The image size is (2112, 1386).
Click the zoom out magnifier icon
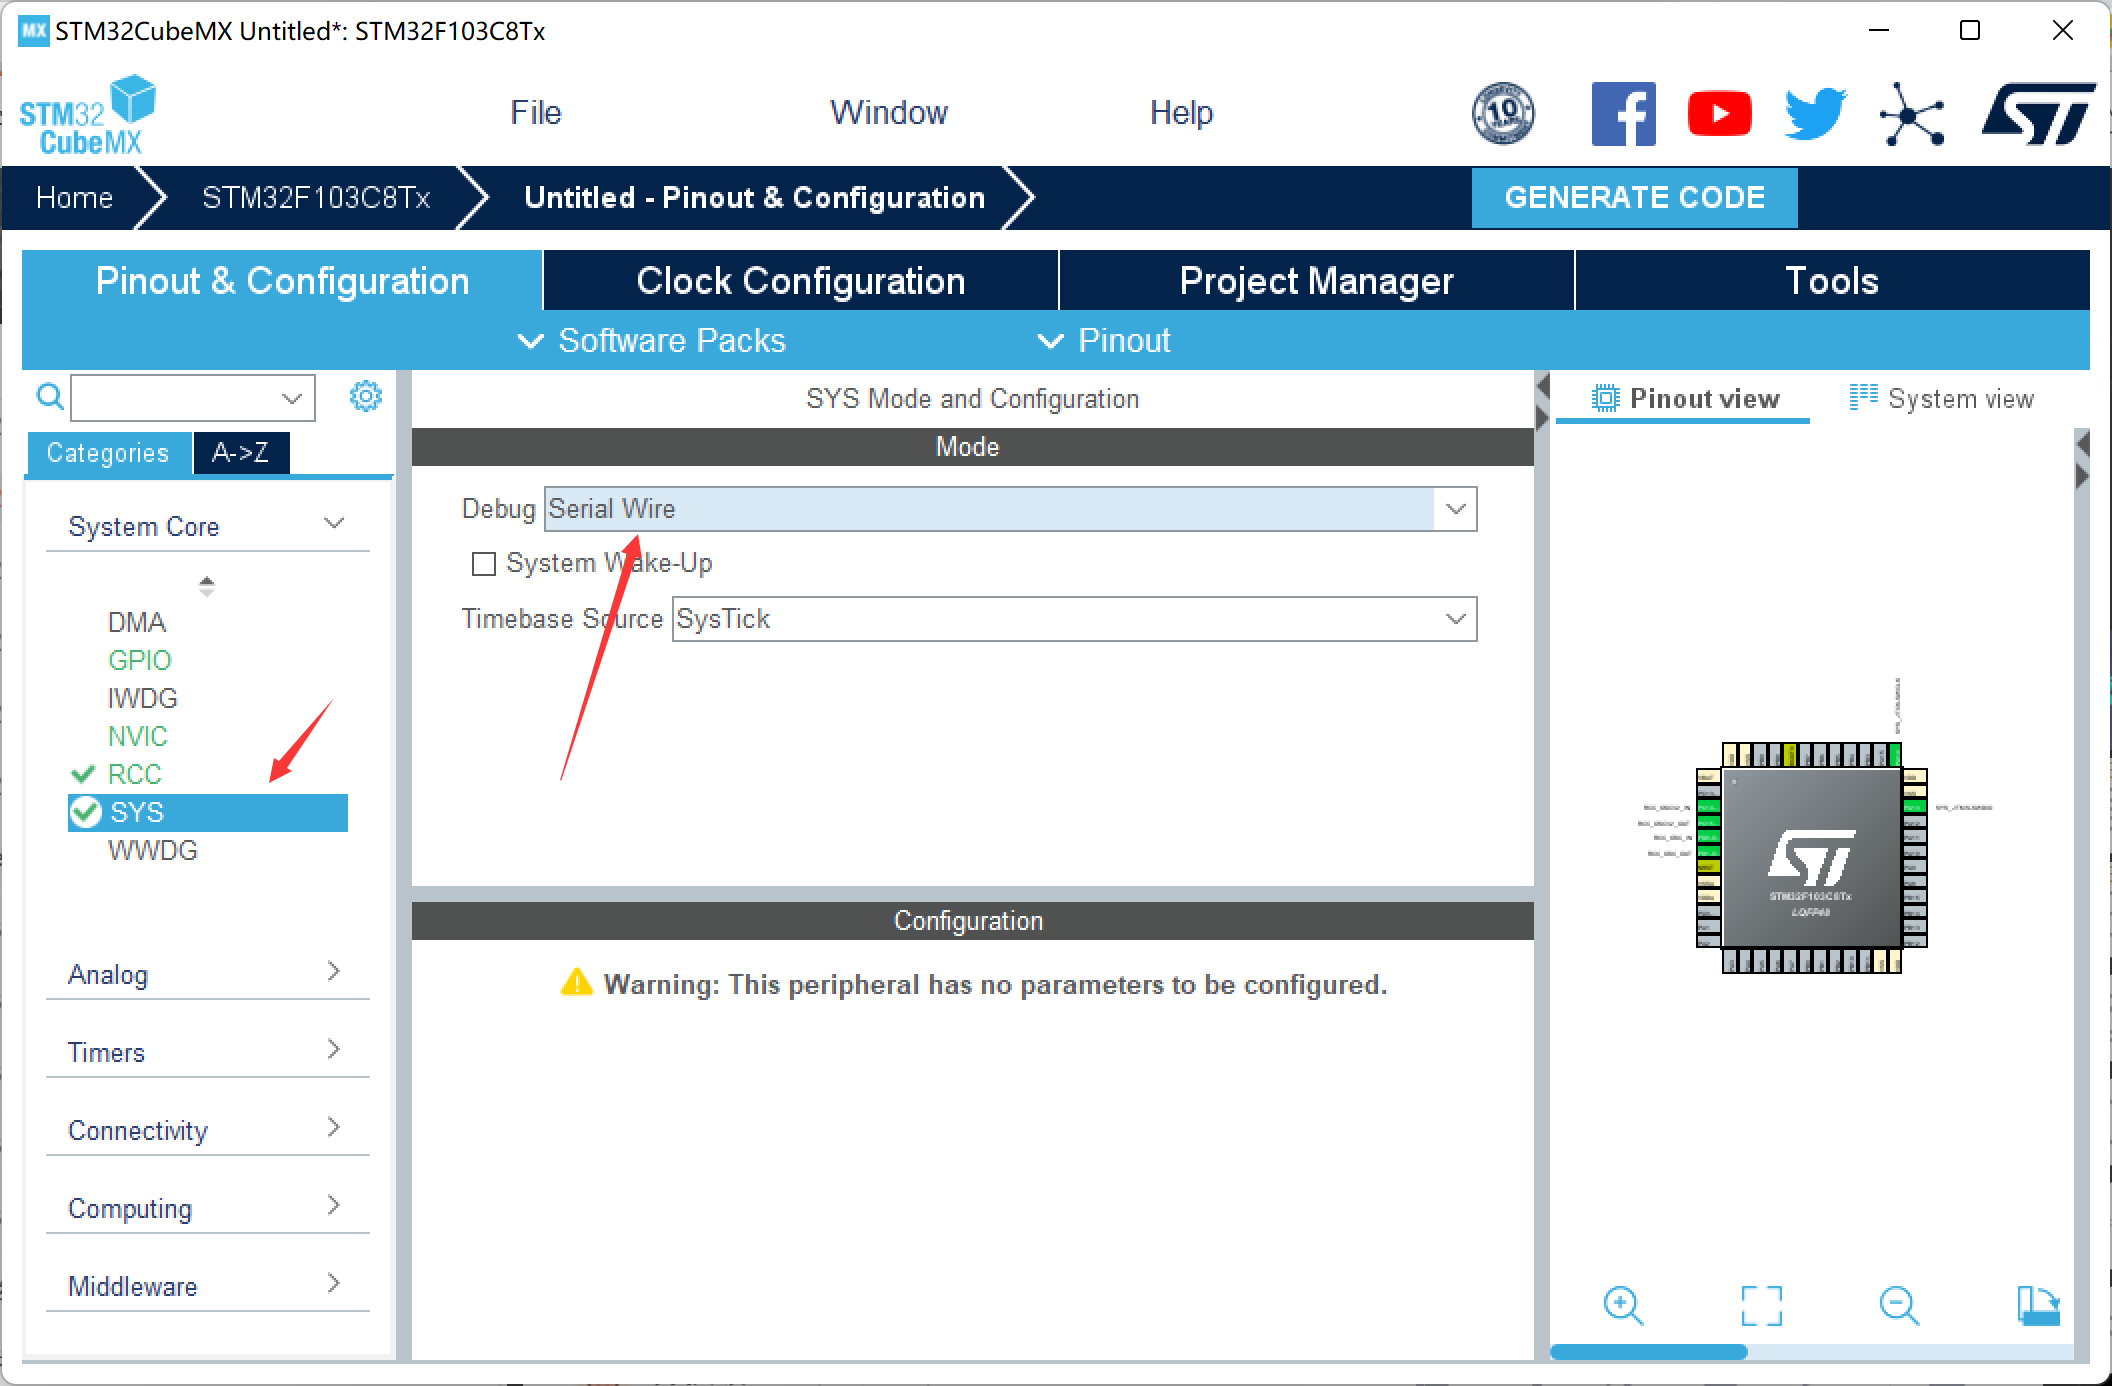(x=1898, y=1305)
